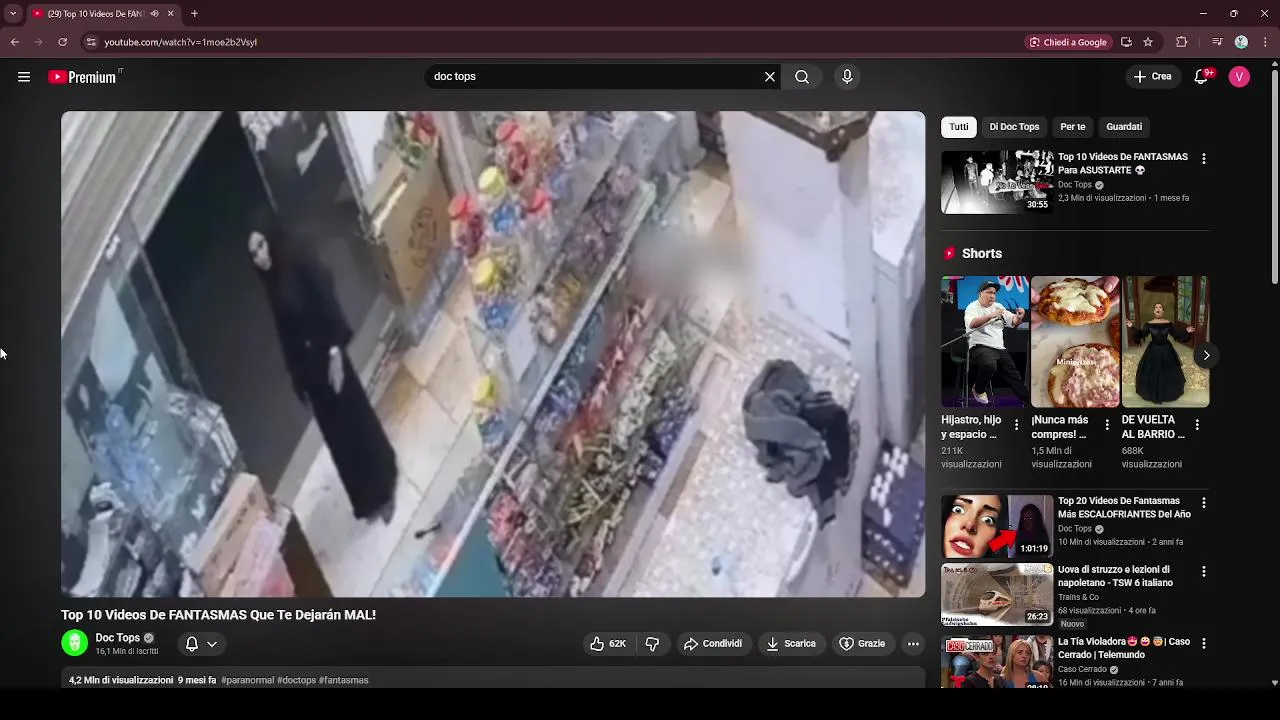Open subscription notification bell dropdown
The width and height of the screenshot is (1280, 720).
(x=201, y=644)
